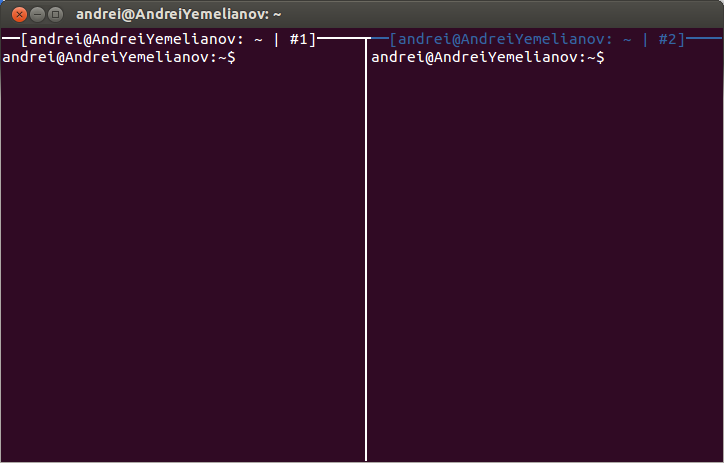Click the window title text in title bar
This screenshot has height=463, width=724.
point(179,15)
